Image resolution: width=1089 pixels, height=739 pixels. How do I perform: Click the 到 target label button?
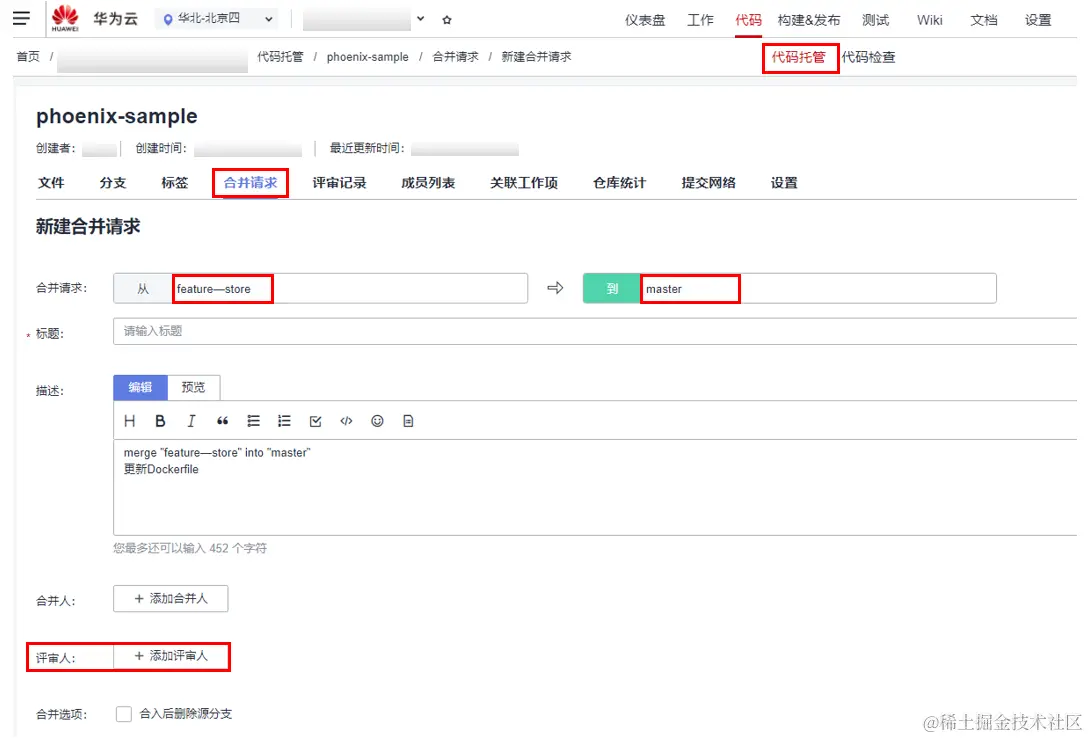612,288
